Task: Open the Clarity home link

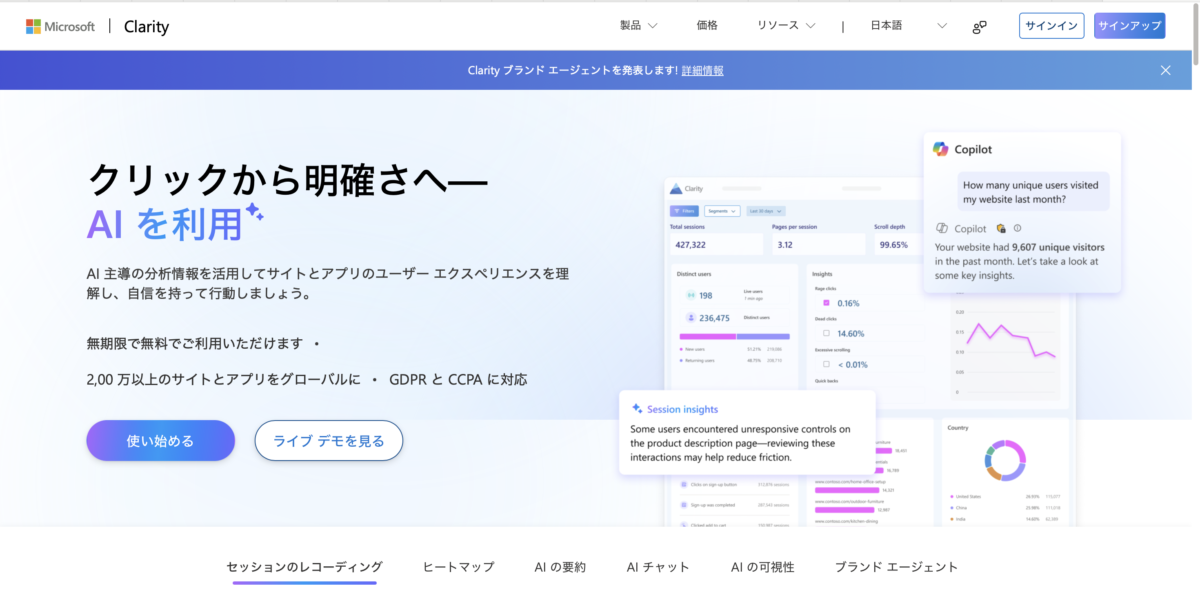Action: pyautogui.click(x=146, y=27)
